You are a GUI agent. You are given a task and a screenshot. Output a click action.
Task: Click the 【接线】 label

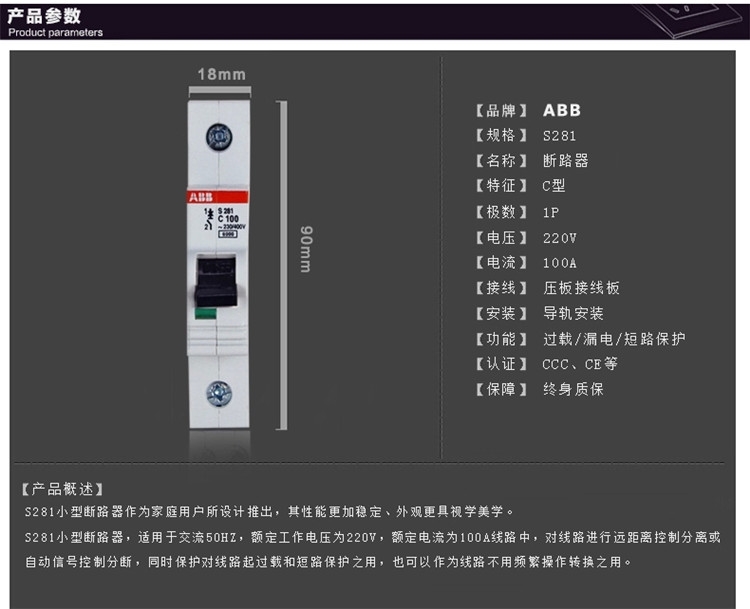(x=501, y=288)
